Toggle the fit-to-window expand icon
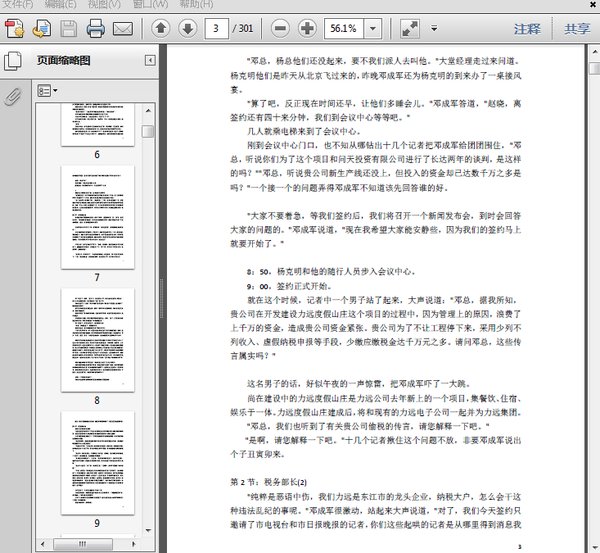600x553 pixels. [409, 28]
